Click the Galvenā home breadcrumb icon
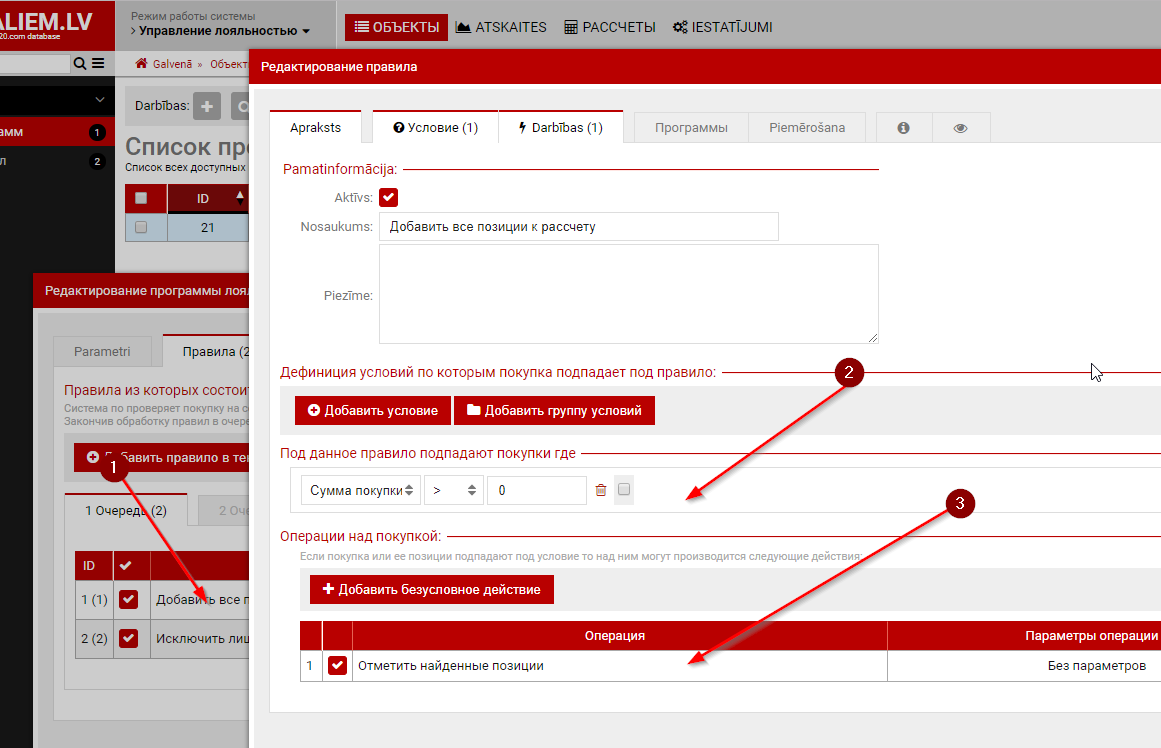1161x748 pixels. 142,64
